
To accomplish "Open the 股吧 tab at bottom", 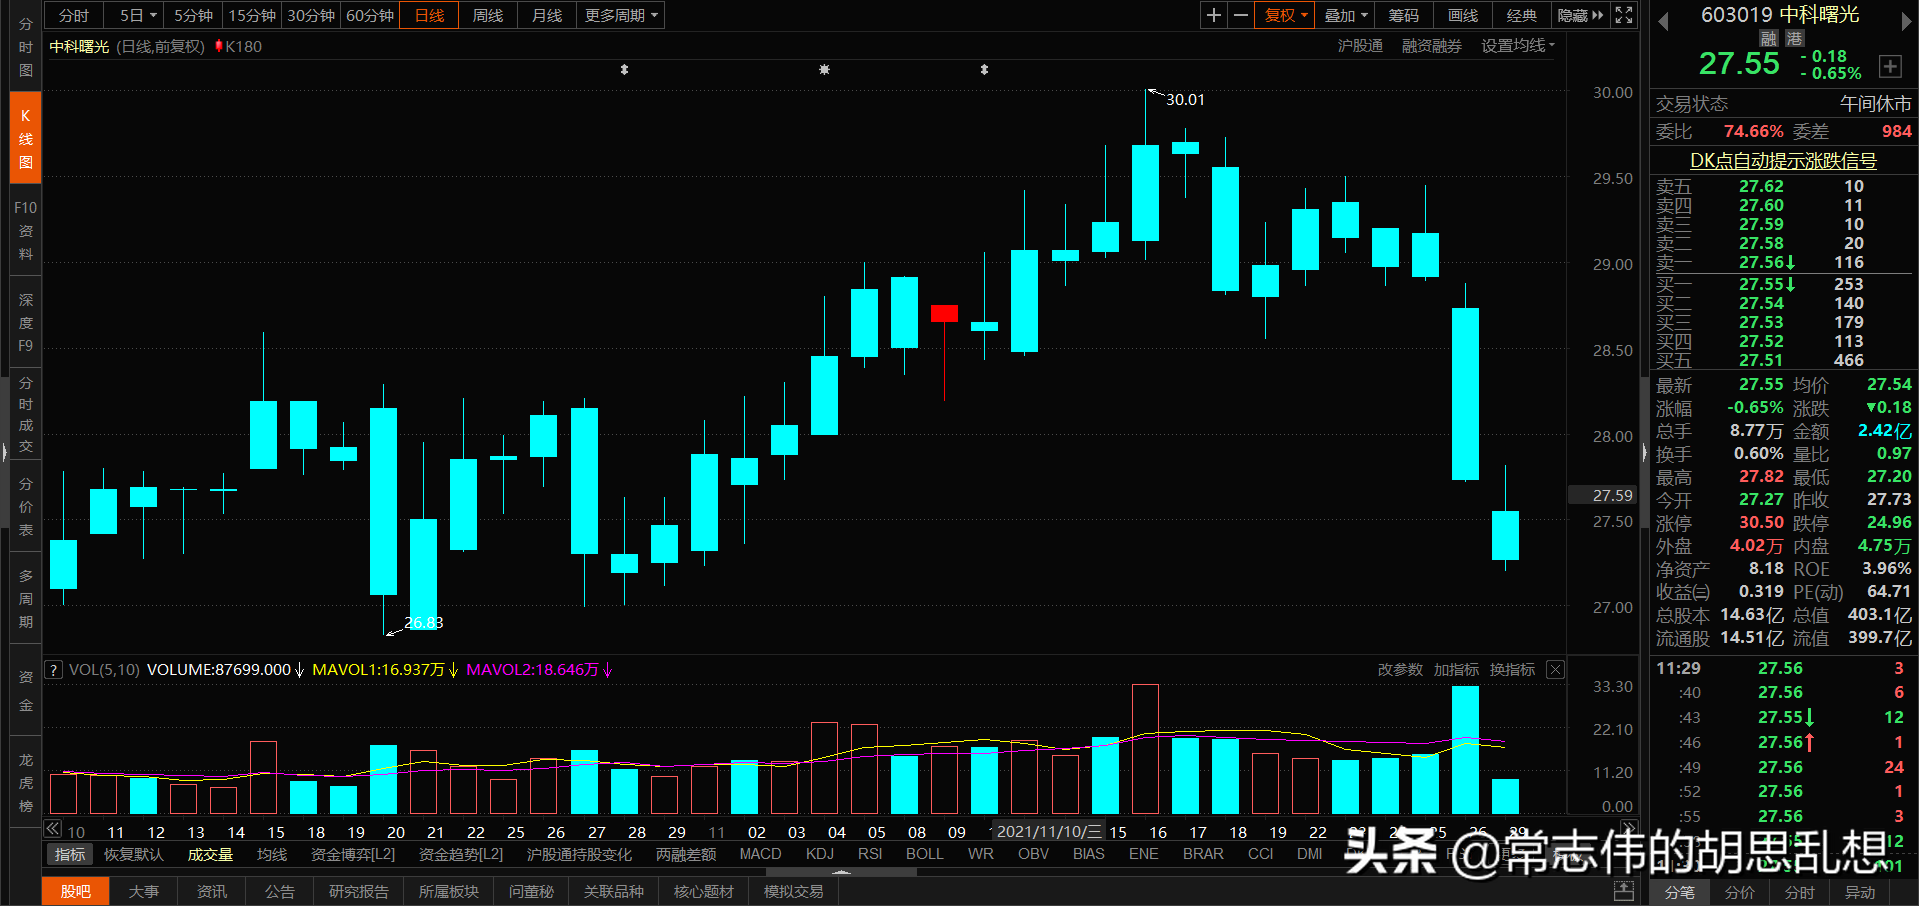I will click(x=75, y=890).
